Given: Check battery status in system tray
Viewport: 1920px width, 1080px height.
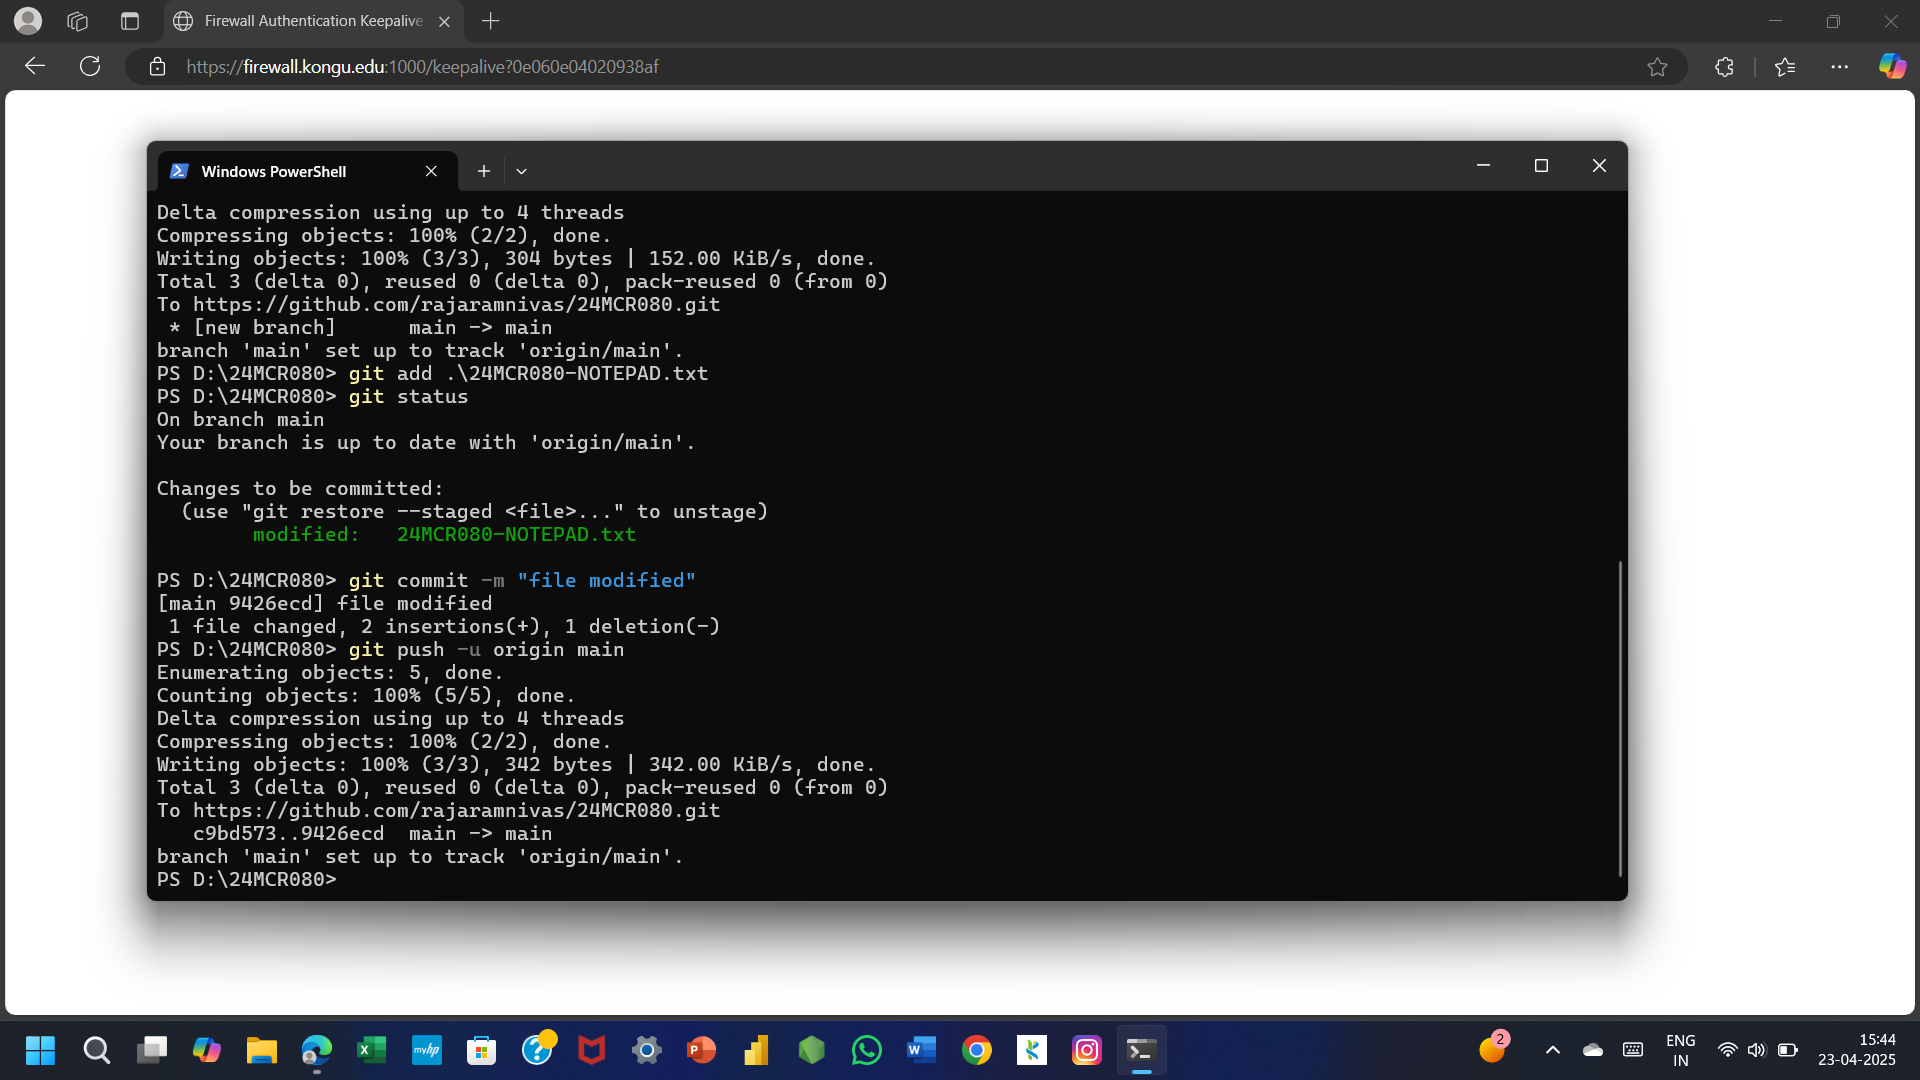Looking at the screenshot, I should tap(1788, 1050).
